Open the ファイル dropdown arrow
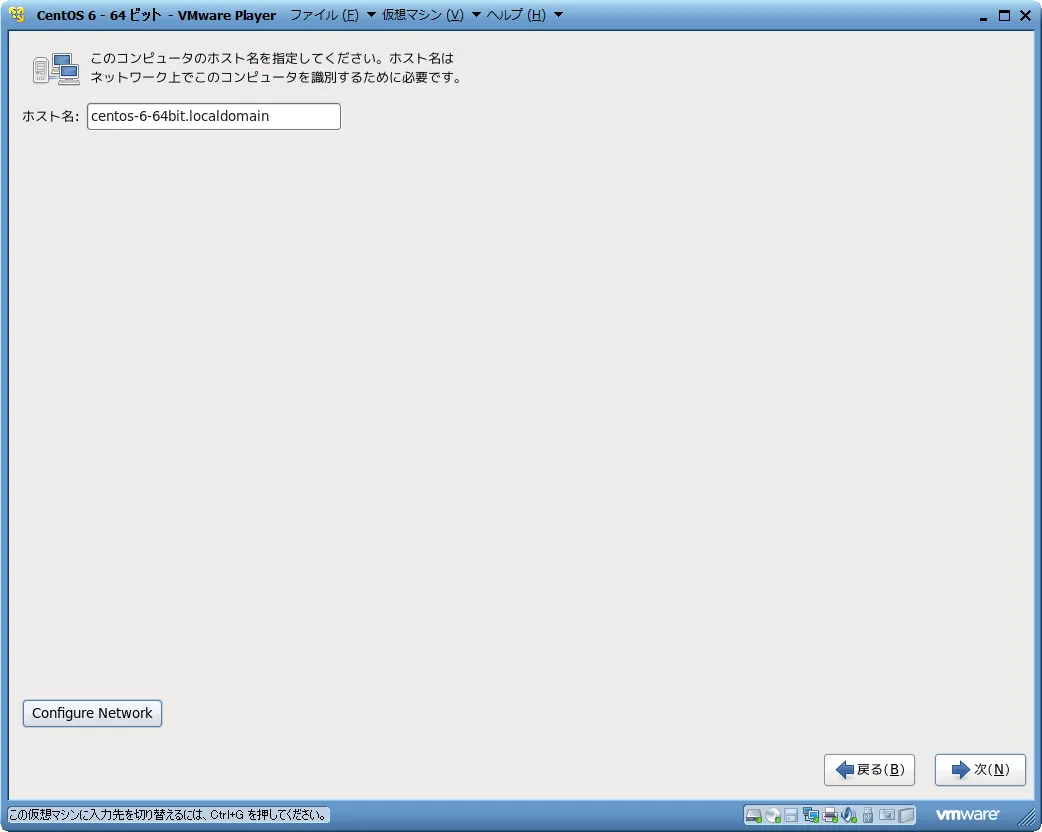The image size is (1042, 832). [369, 15]
